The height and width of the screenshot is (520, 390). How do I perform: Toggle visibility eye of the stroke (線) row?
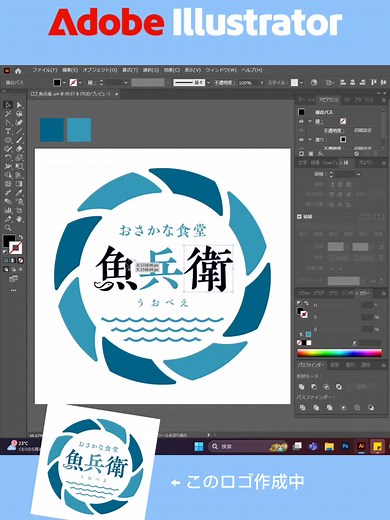coord(301,121)
